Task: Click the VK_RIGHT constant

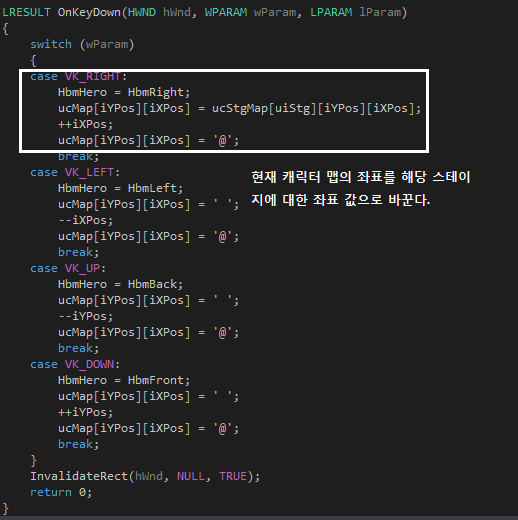Action: (93, 76)
